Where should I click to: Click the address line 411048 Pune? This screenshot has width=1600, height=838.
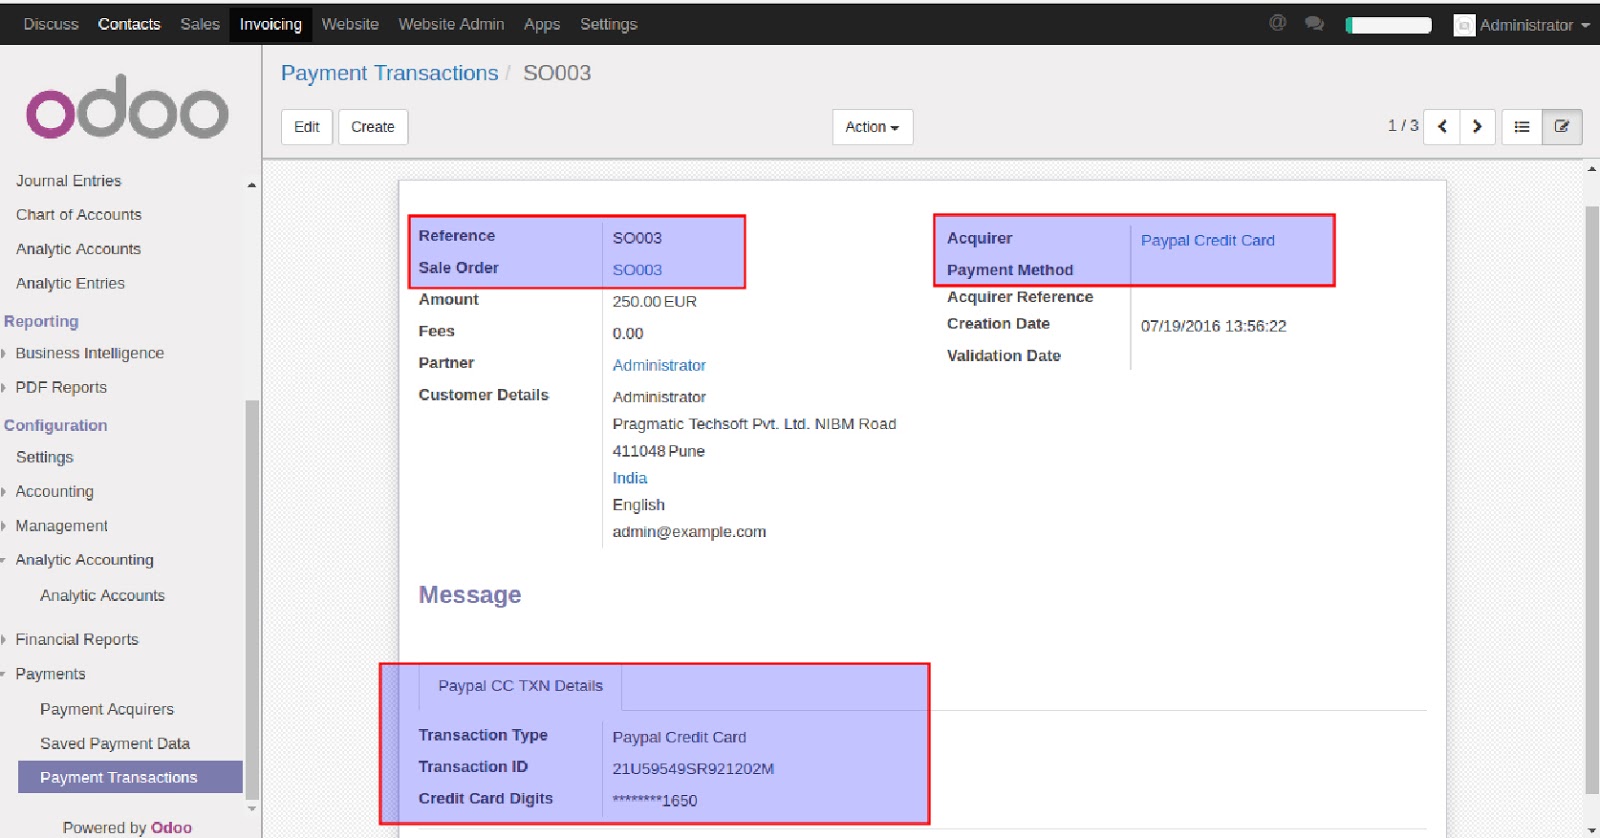tap(658, 451)
